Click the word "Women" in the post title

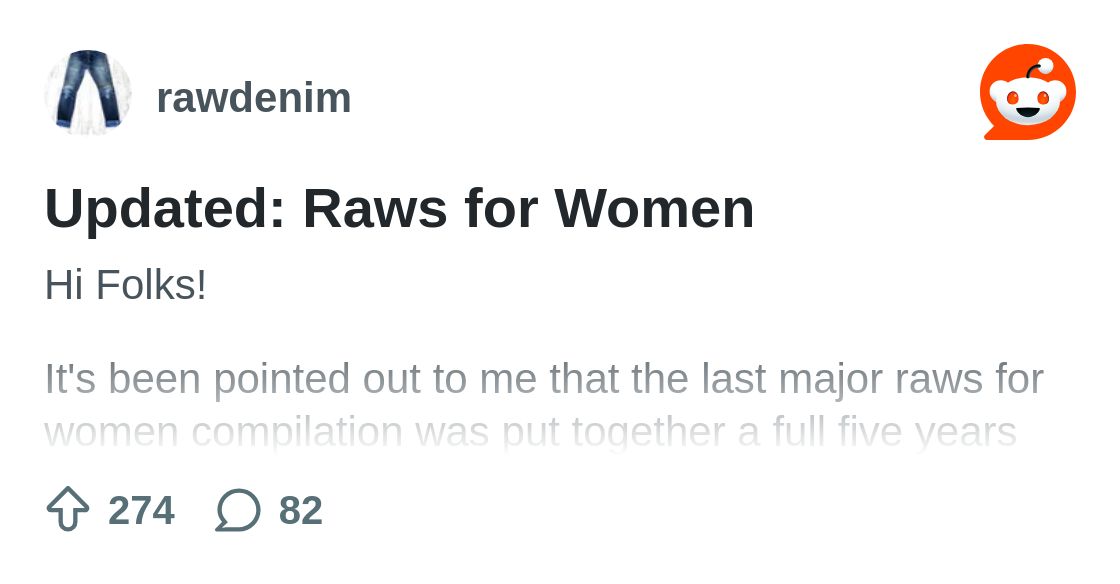click(654, 209)
